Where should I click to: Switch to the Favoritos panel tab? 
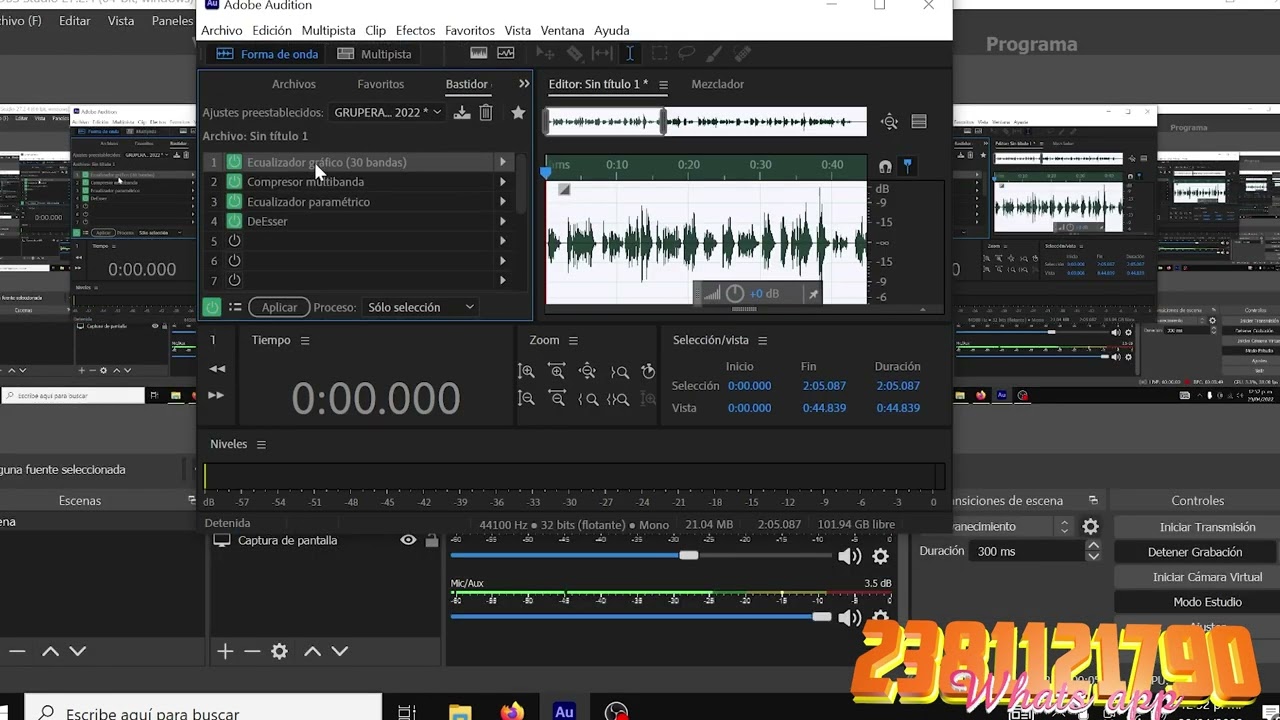pyautogui.click(x=381, y=84)
